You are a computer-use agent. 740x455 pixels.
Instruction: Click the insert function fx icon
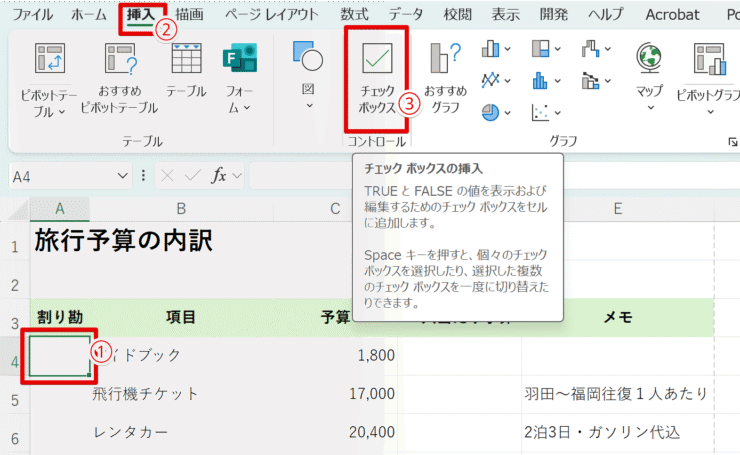(x=219, y=176)
